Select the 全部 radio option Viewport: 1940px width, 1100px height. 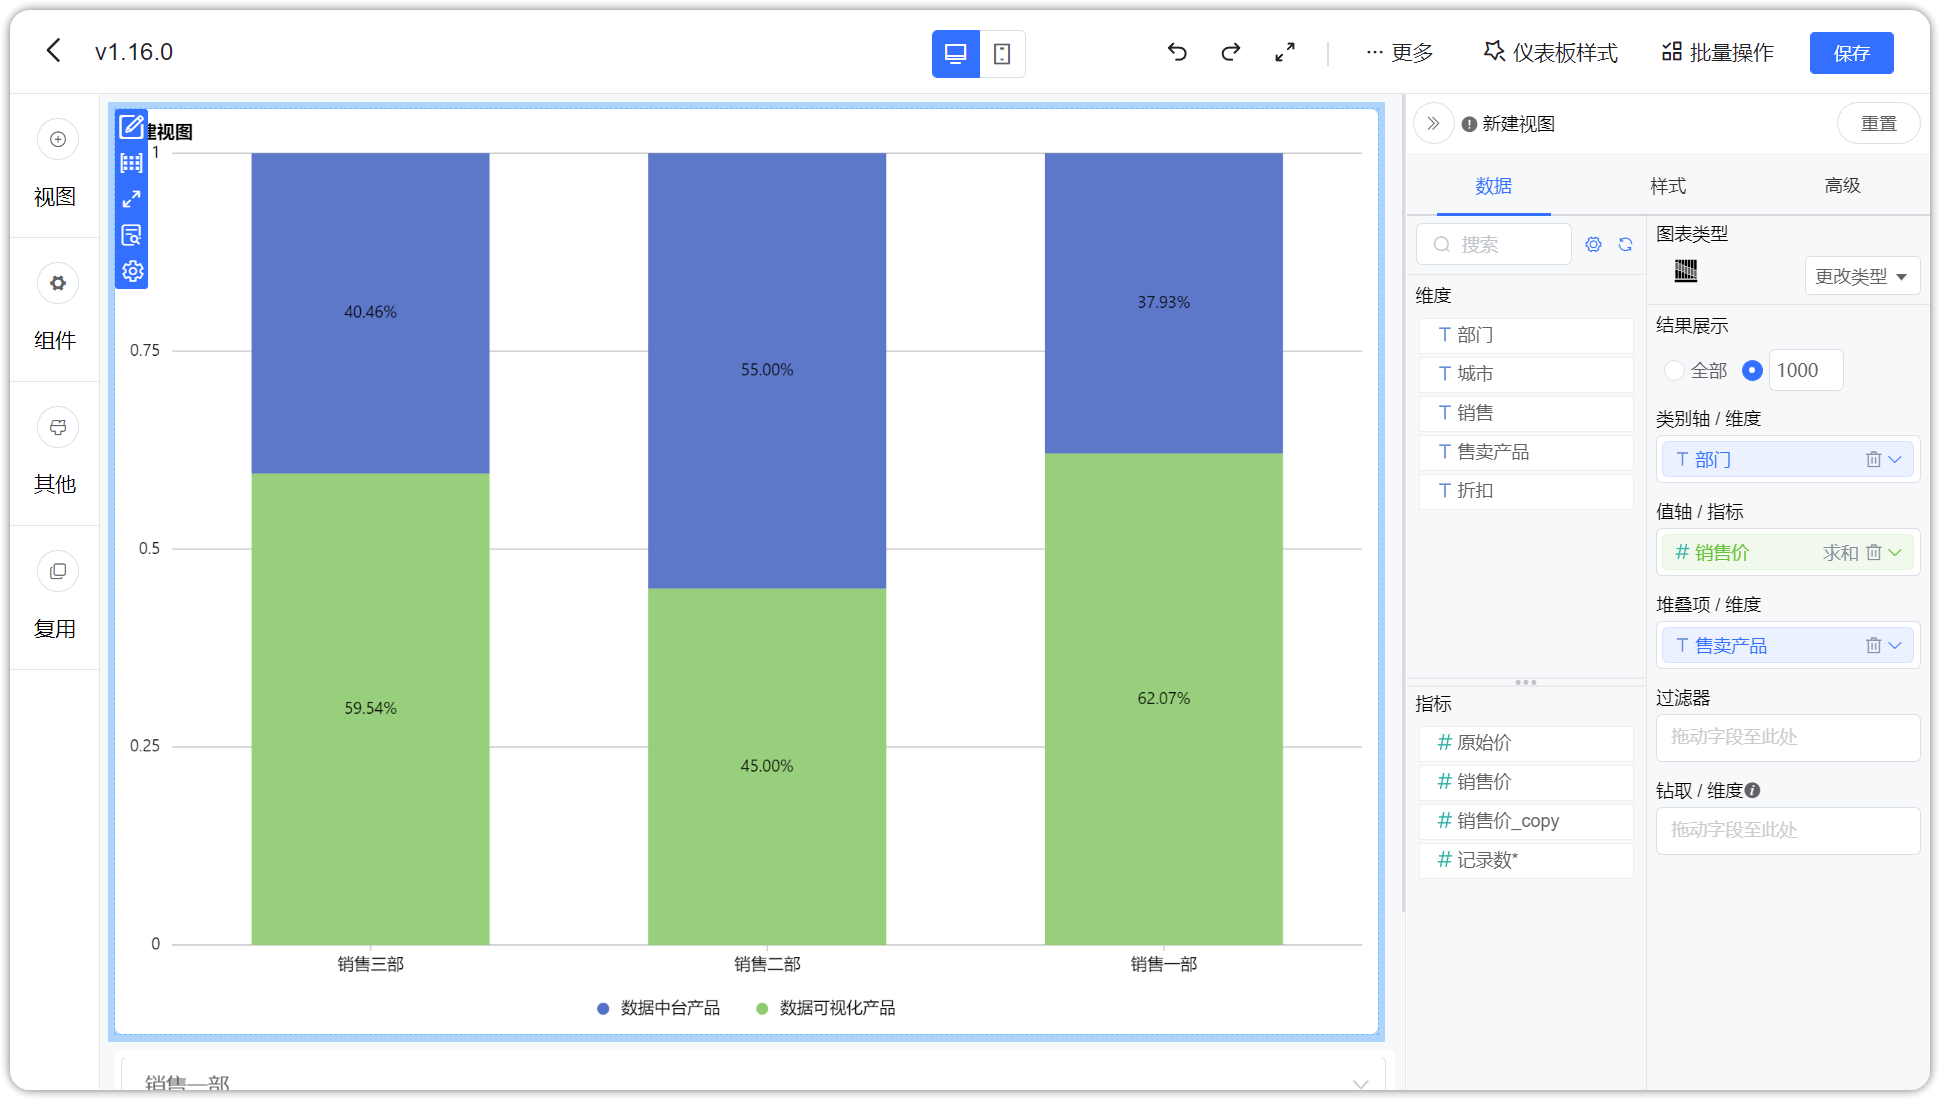coord(1674,370)
